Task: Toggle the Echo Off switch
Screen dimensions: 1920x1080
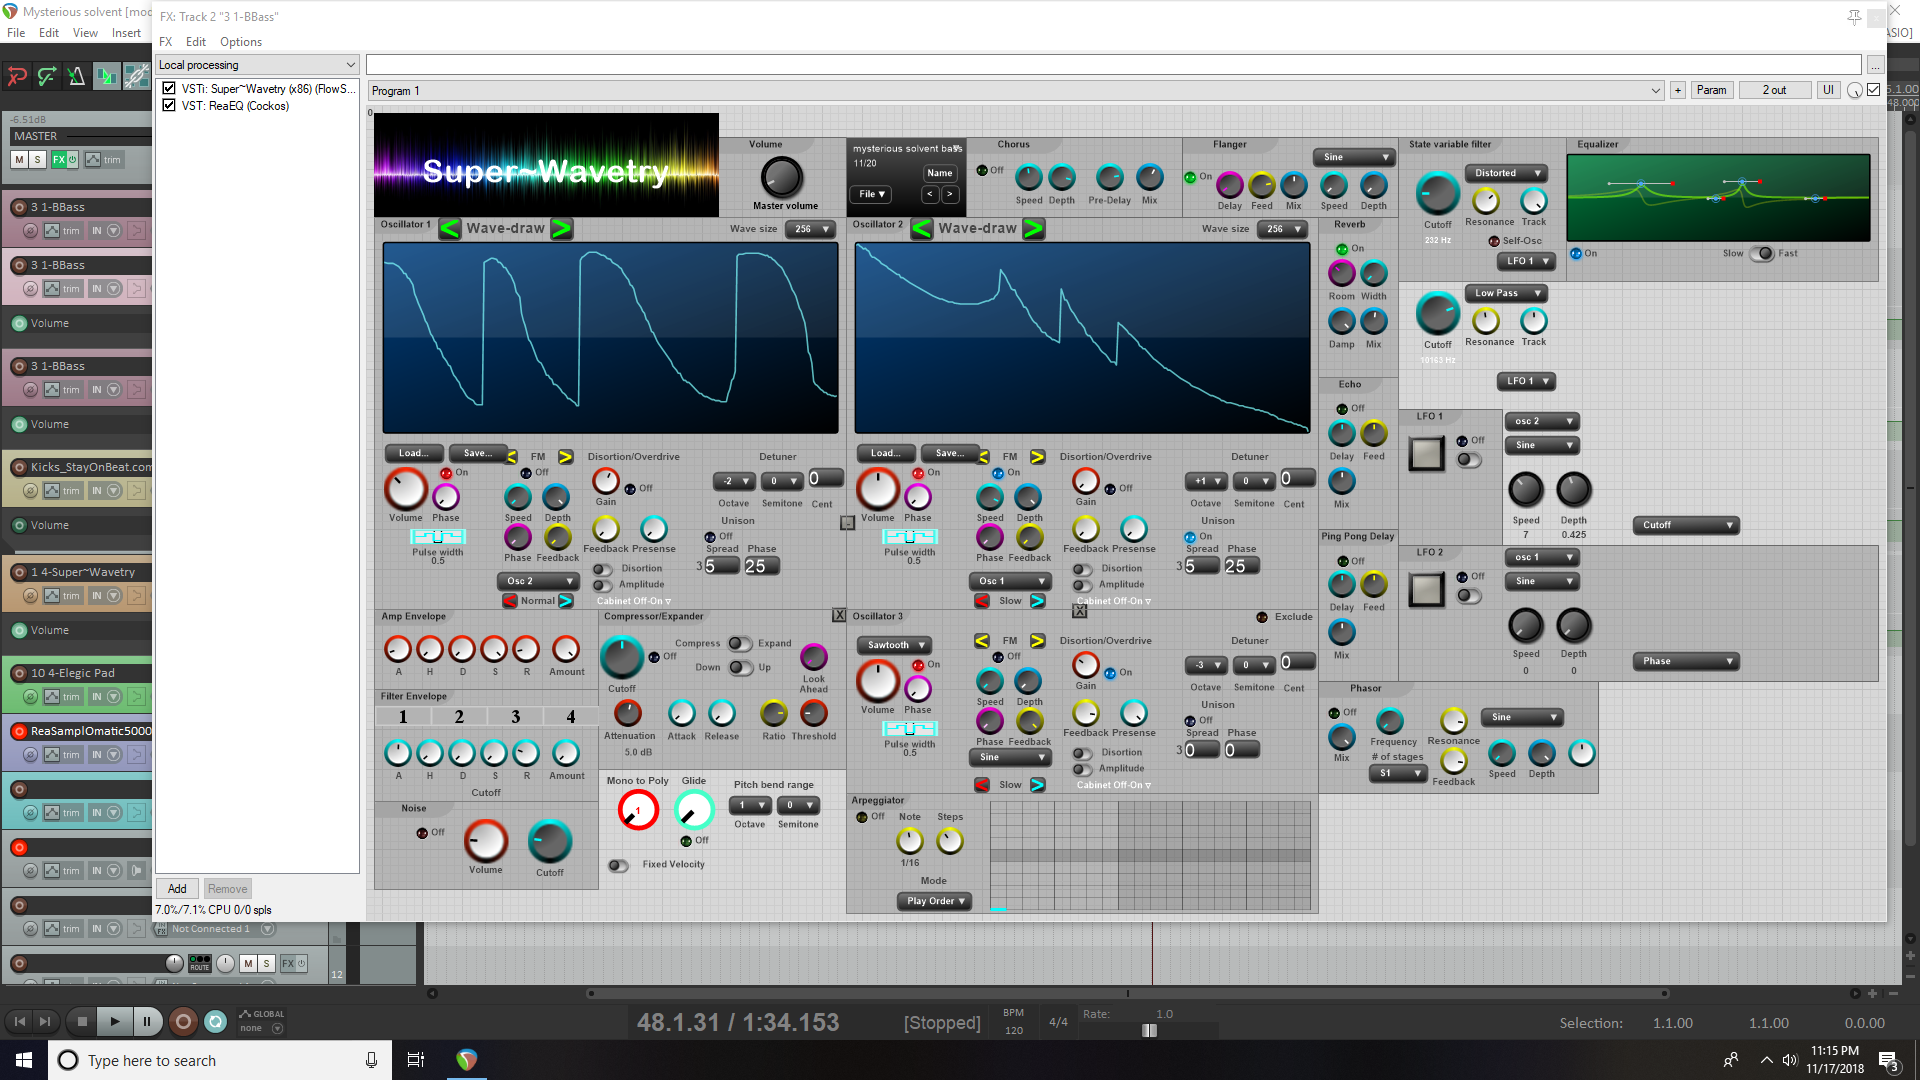Action: pyautogui.click(x=1342, y=409)
